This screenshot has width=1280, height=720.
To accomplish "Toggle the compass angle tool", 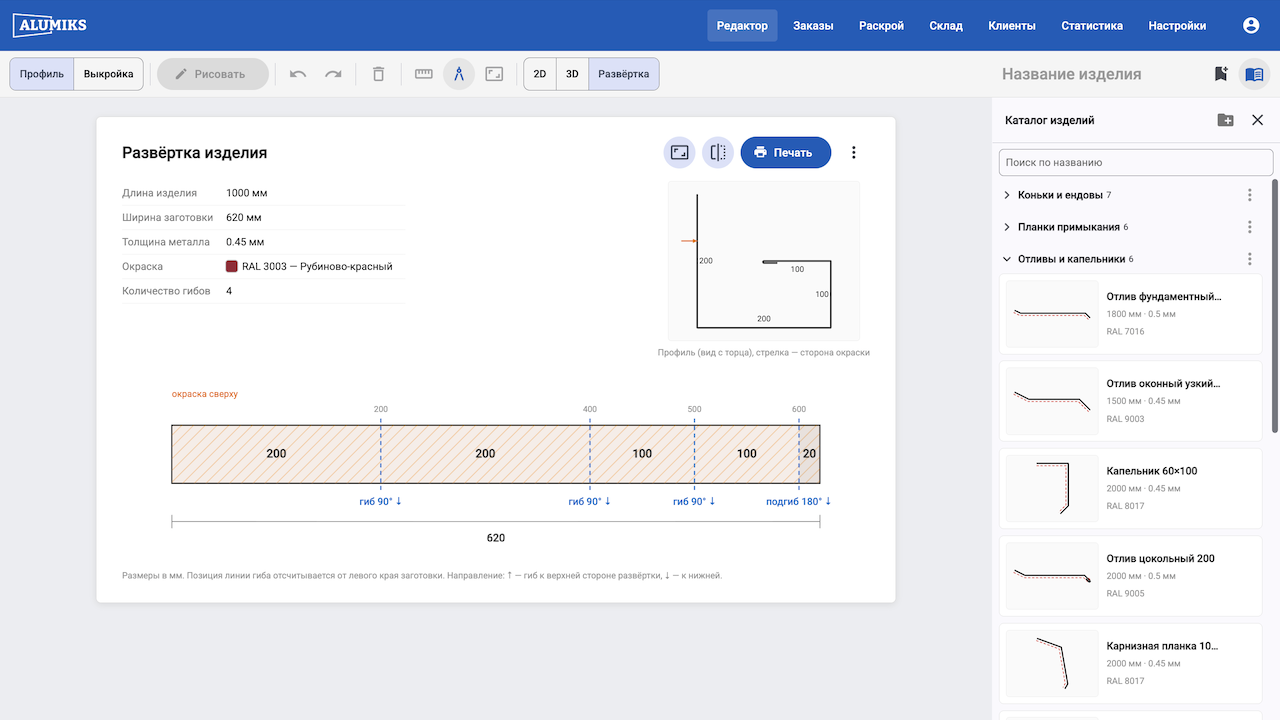I will (459, 74).
